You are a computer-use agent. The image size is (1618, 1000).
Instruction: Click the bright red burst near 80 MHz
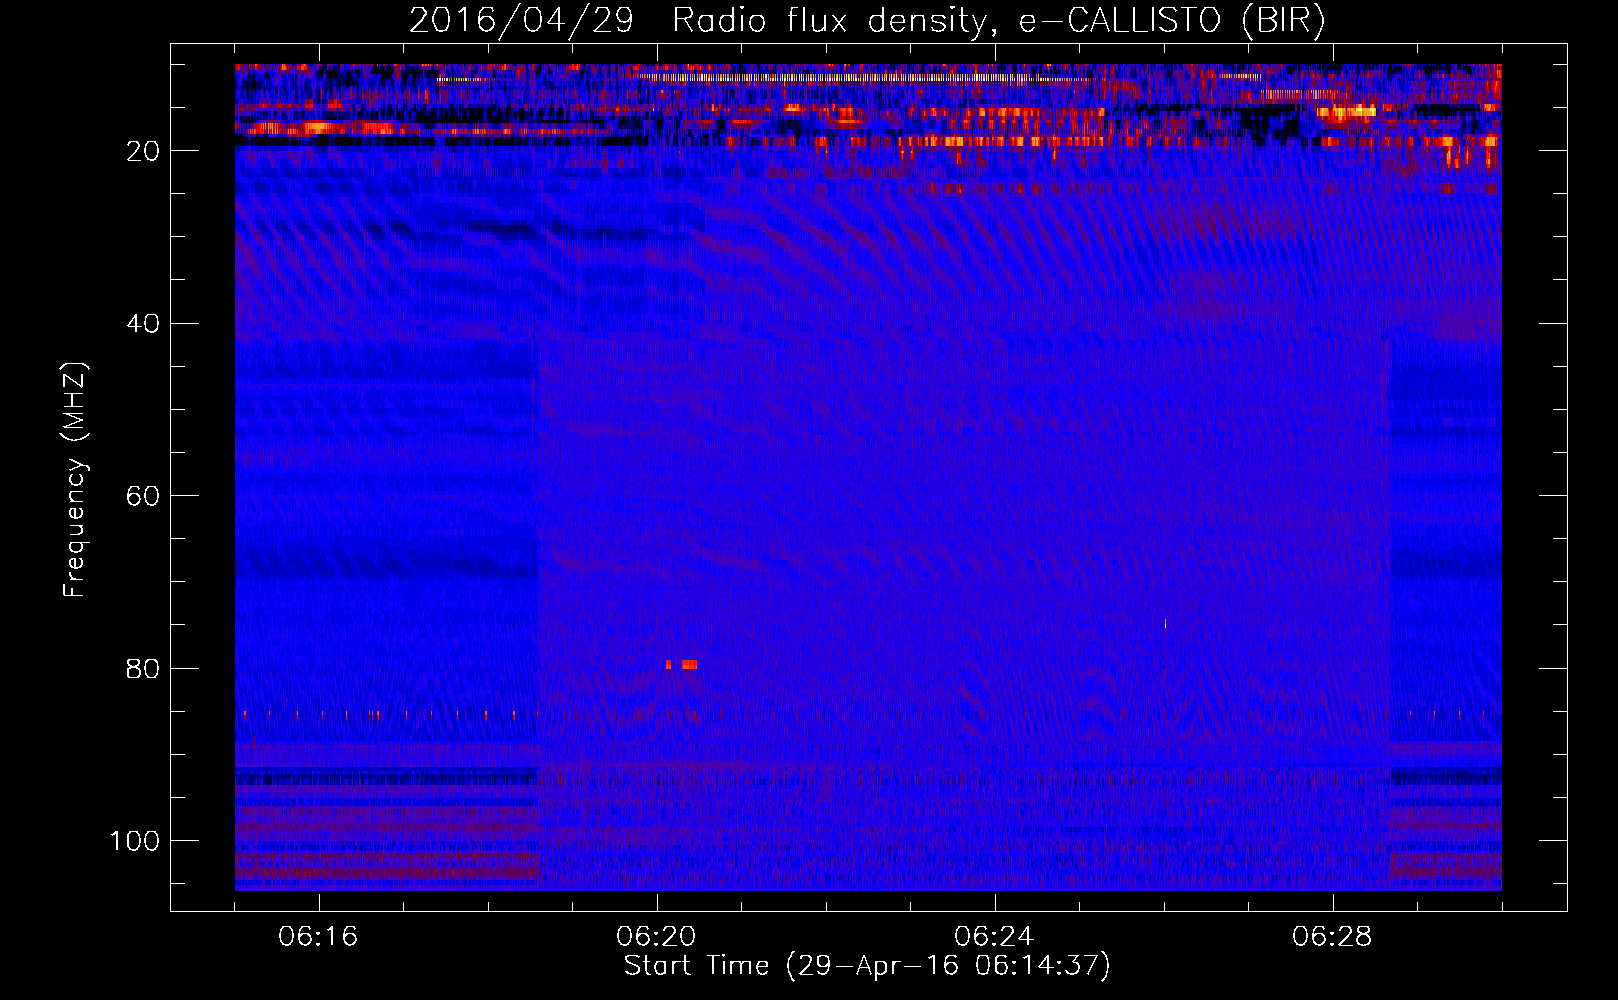click(682, 664)
